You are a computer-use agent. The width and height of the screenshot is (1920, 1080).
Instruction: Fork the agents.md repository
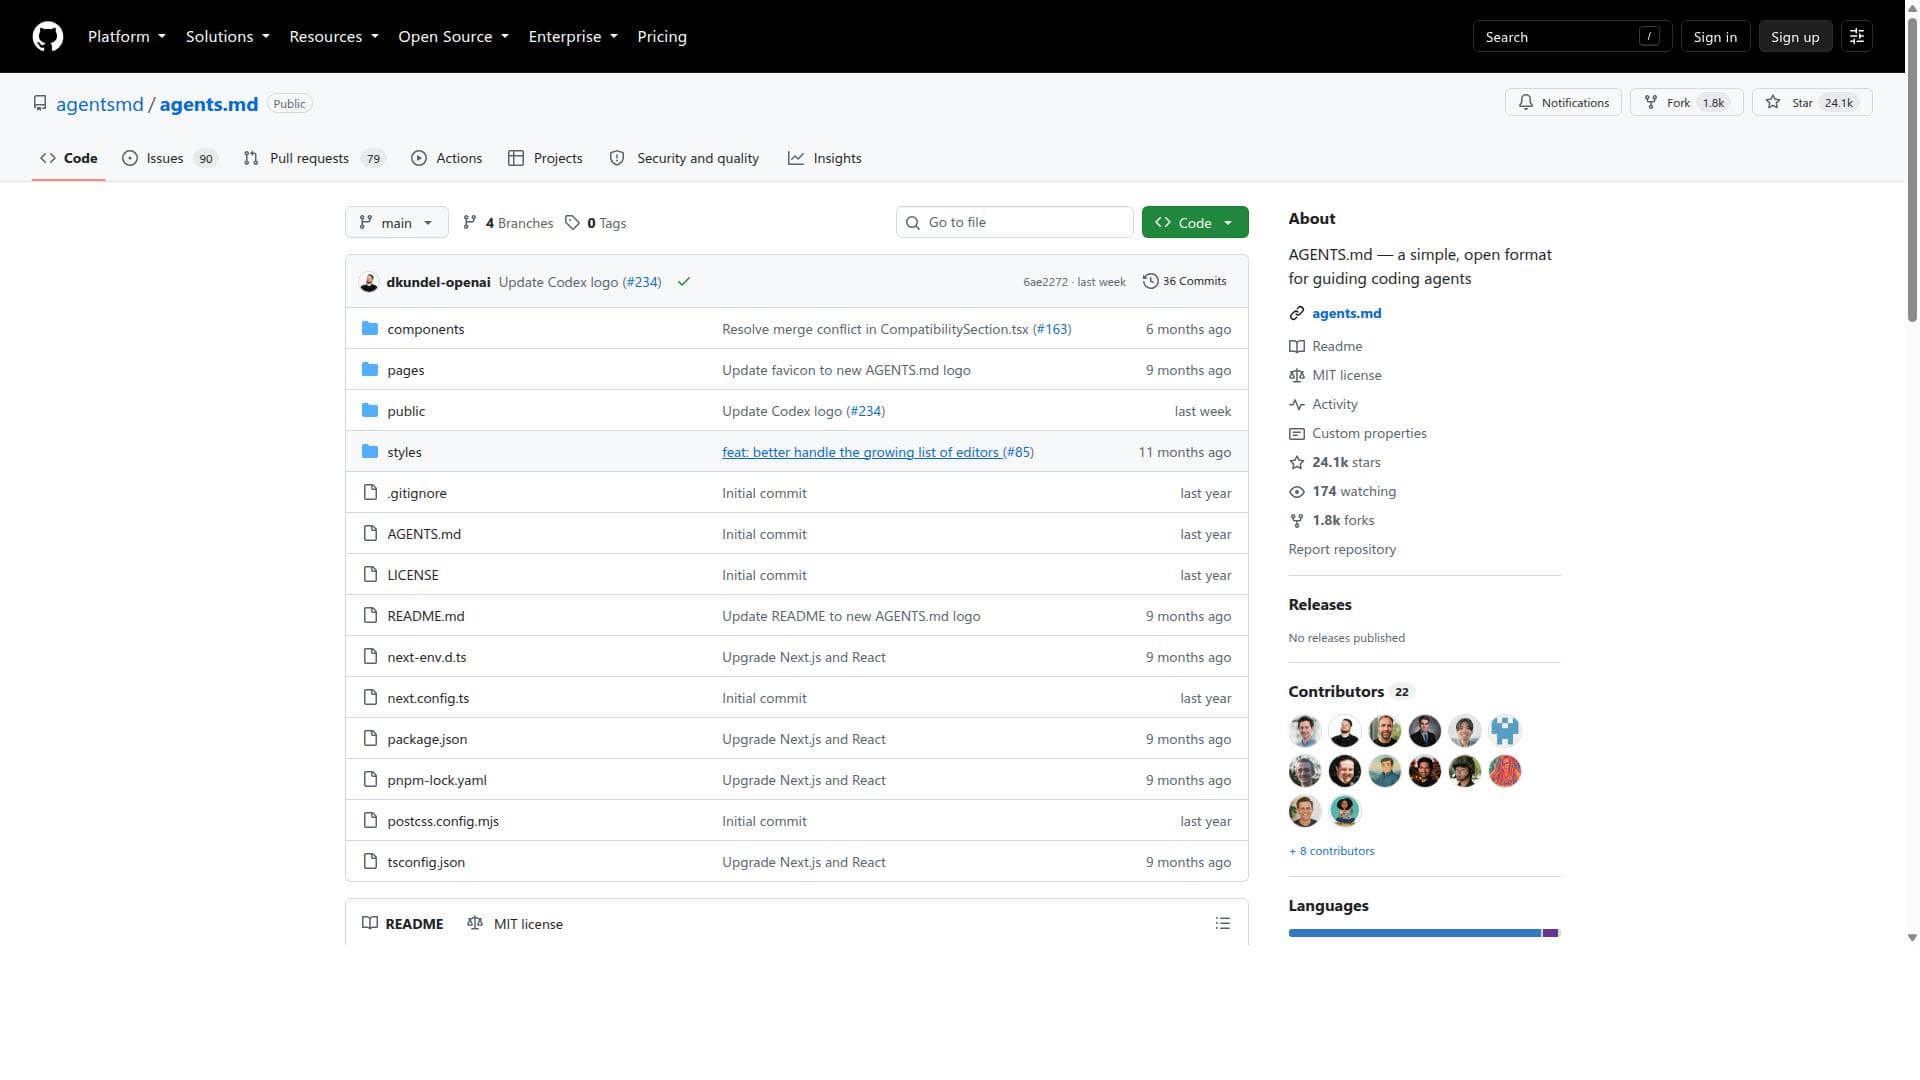click(x=1687, y=103)
